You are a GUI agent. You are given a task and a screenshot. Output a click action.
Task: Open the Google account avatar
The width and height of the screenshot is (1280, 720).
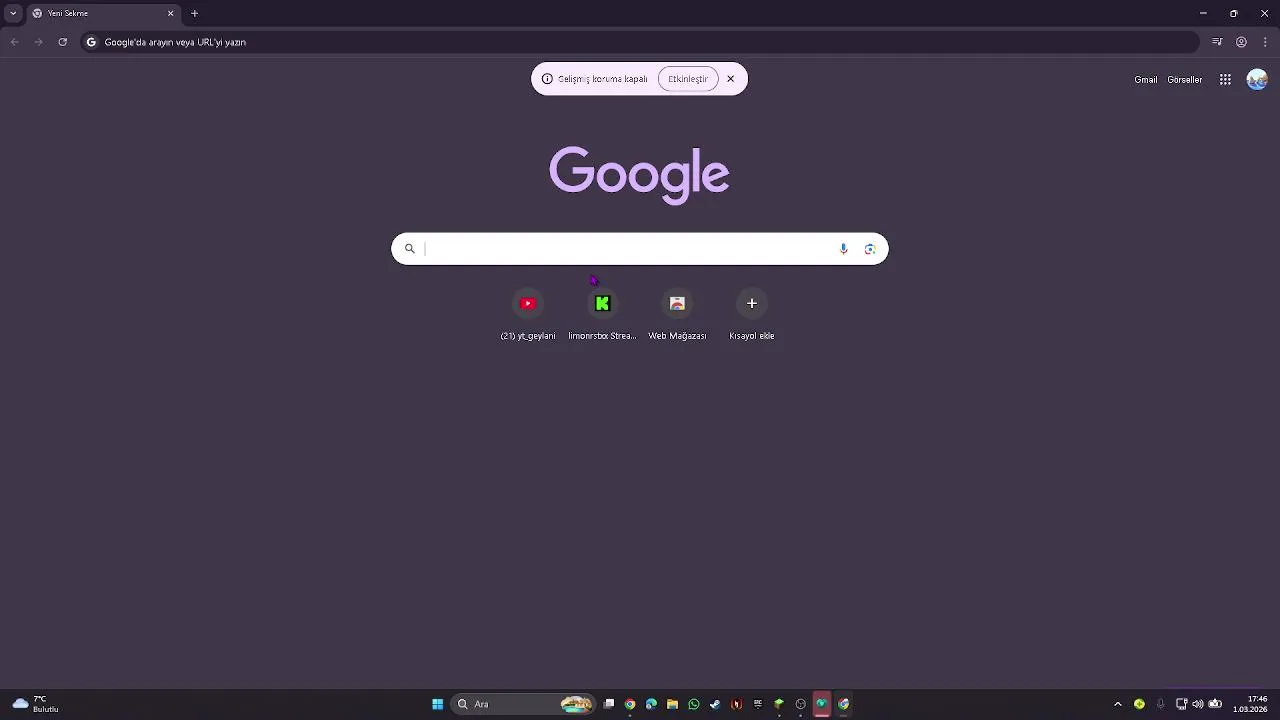coord(1257,80)
